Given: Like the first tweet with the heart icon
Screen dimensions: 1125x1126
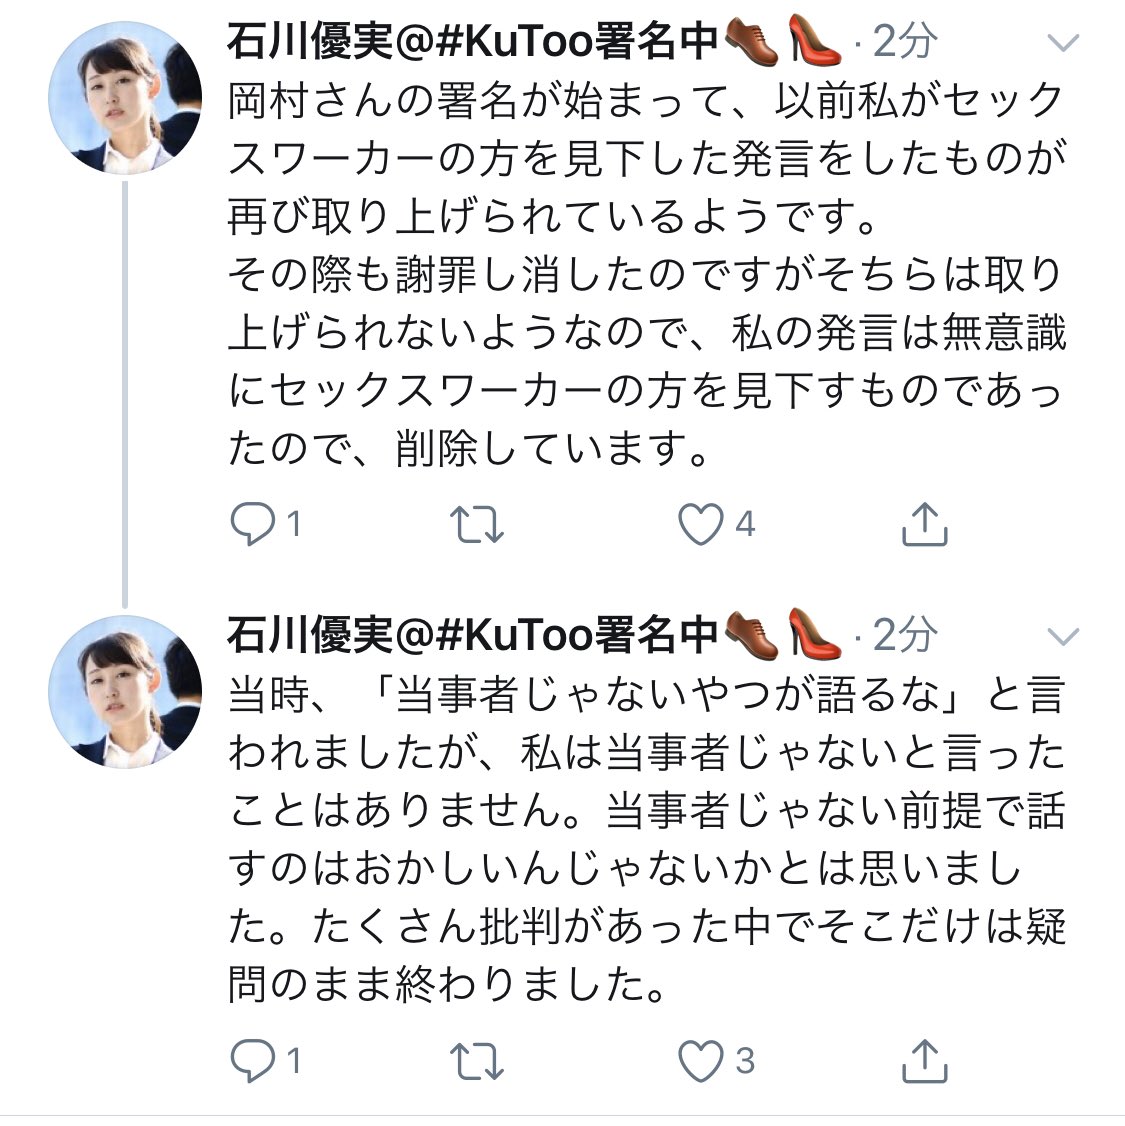Looking at the screenshot, I should [704, 522].
